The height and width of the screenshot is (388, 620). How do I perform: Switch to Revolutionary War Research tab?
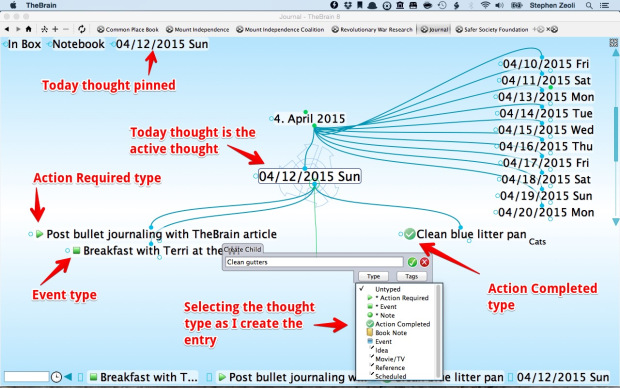[372, 29]
